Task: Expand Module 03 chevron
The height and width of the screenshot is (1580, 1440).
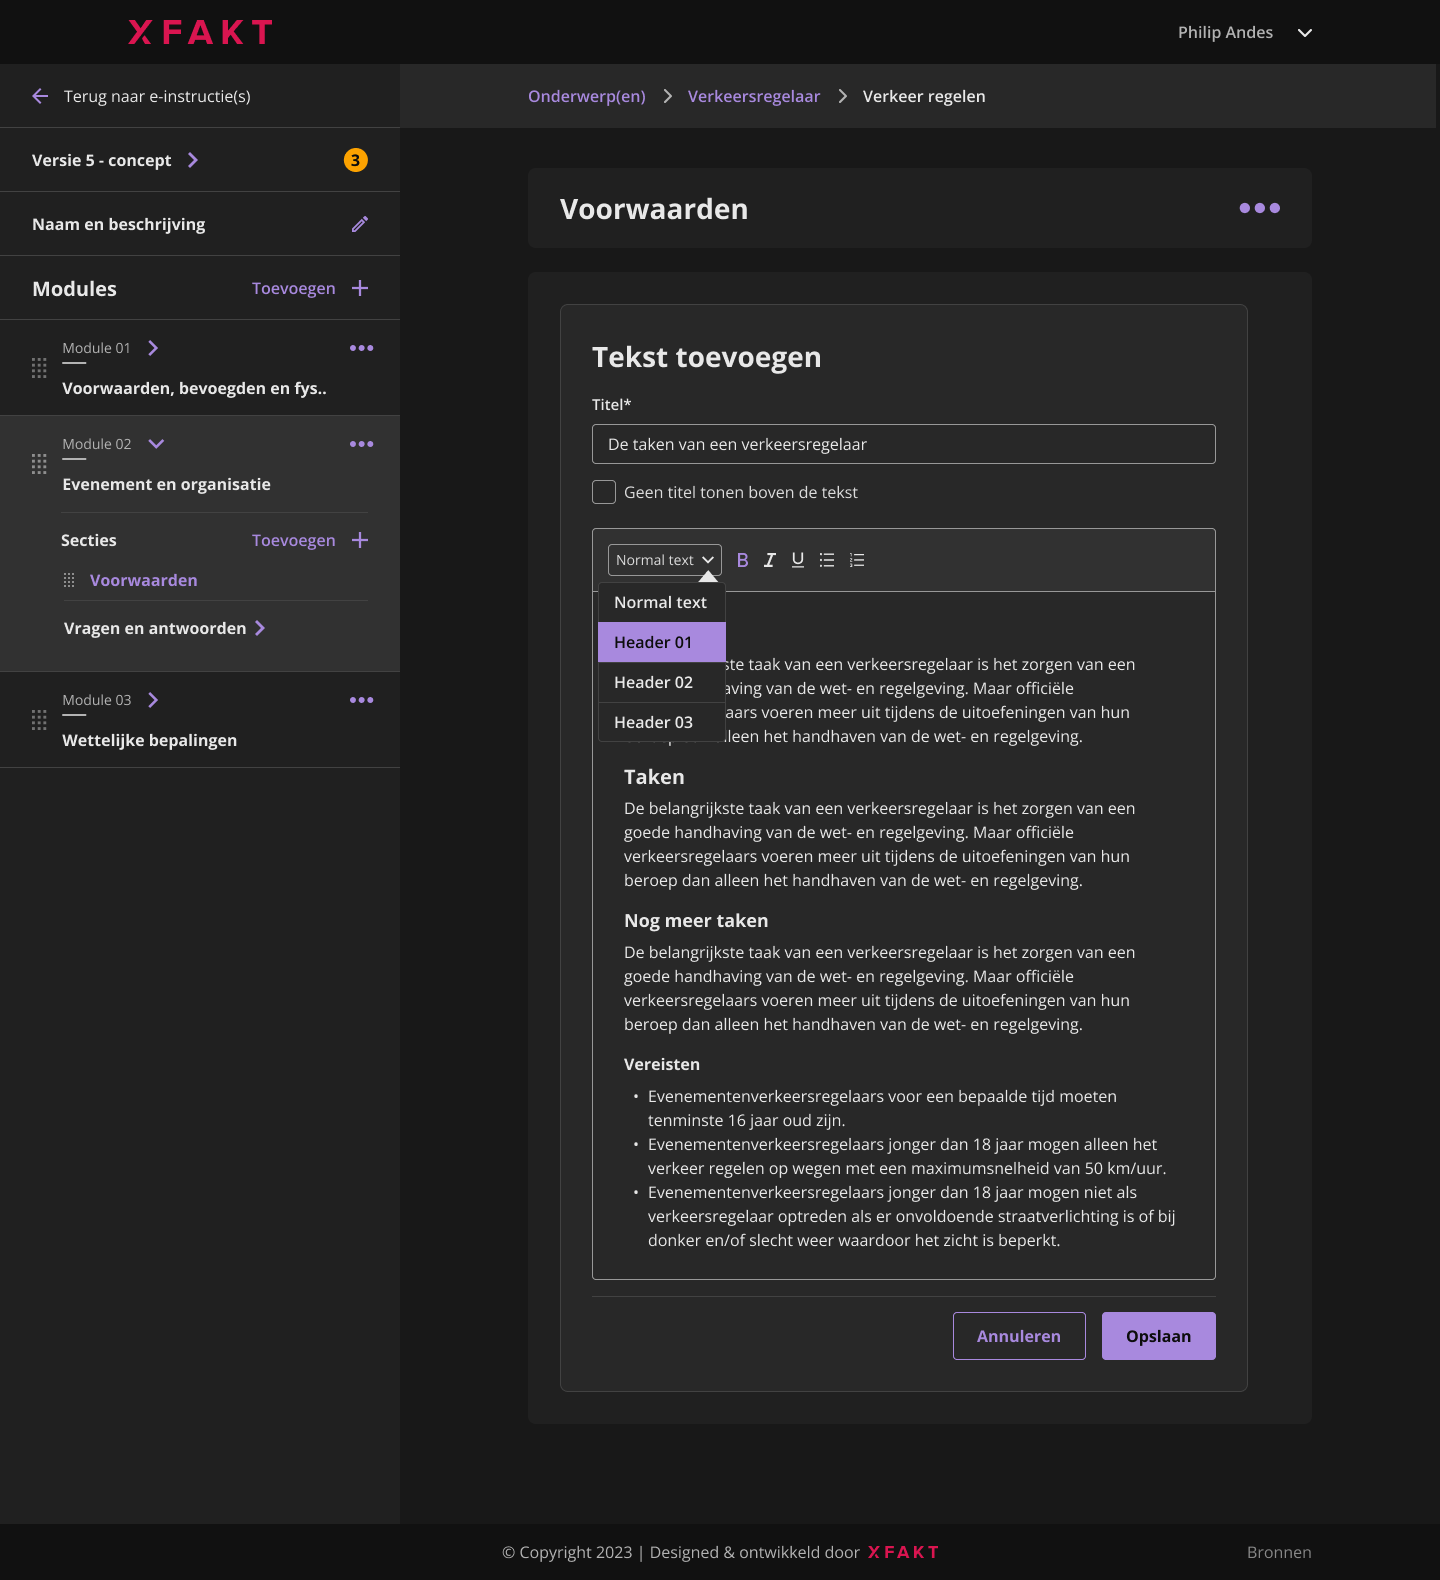Action: click(x=153, y=700)
